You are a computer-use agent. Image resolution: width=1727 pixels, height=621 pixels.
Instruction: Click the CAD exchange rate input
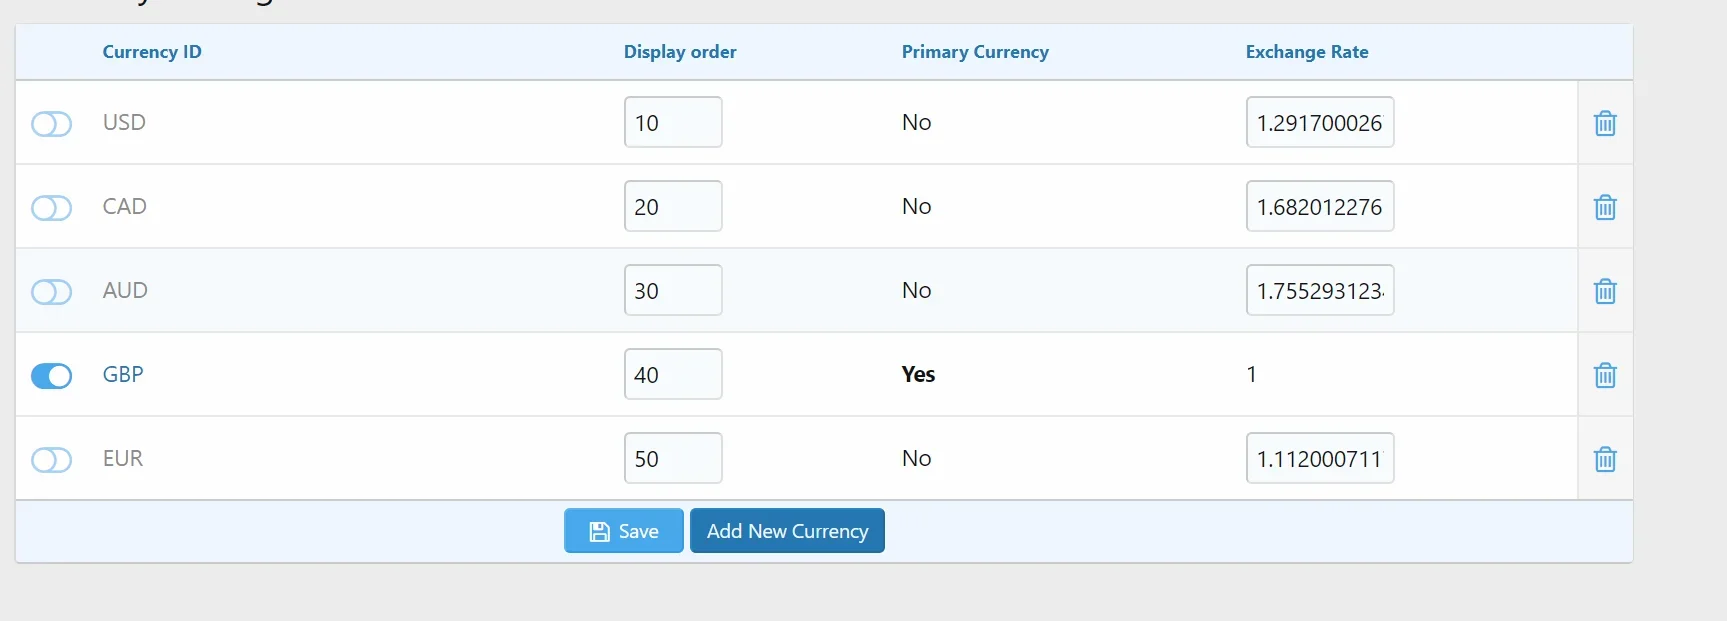coord(1320,206)
